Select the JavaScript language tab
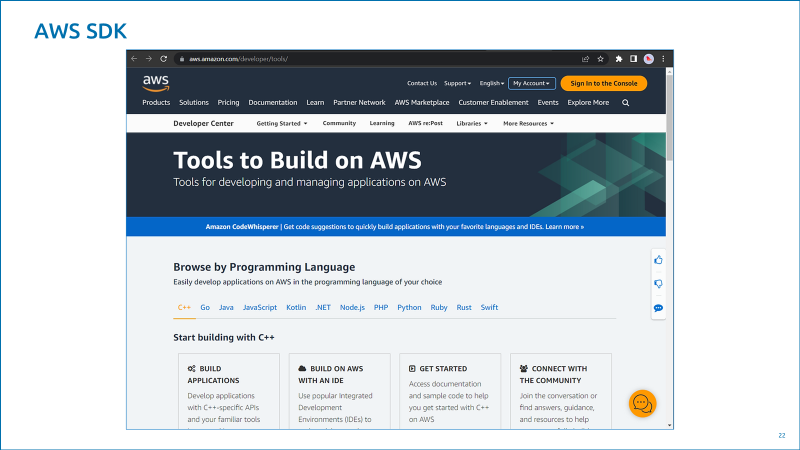Screen dimensions: 800x450 point(260,307)
